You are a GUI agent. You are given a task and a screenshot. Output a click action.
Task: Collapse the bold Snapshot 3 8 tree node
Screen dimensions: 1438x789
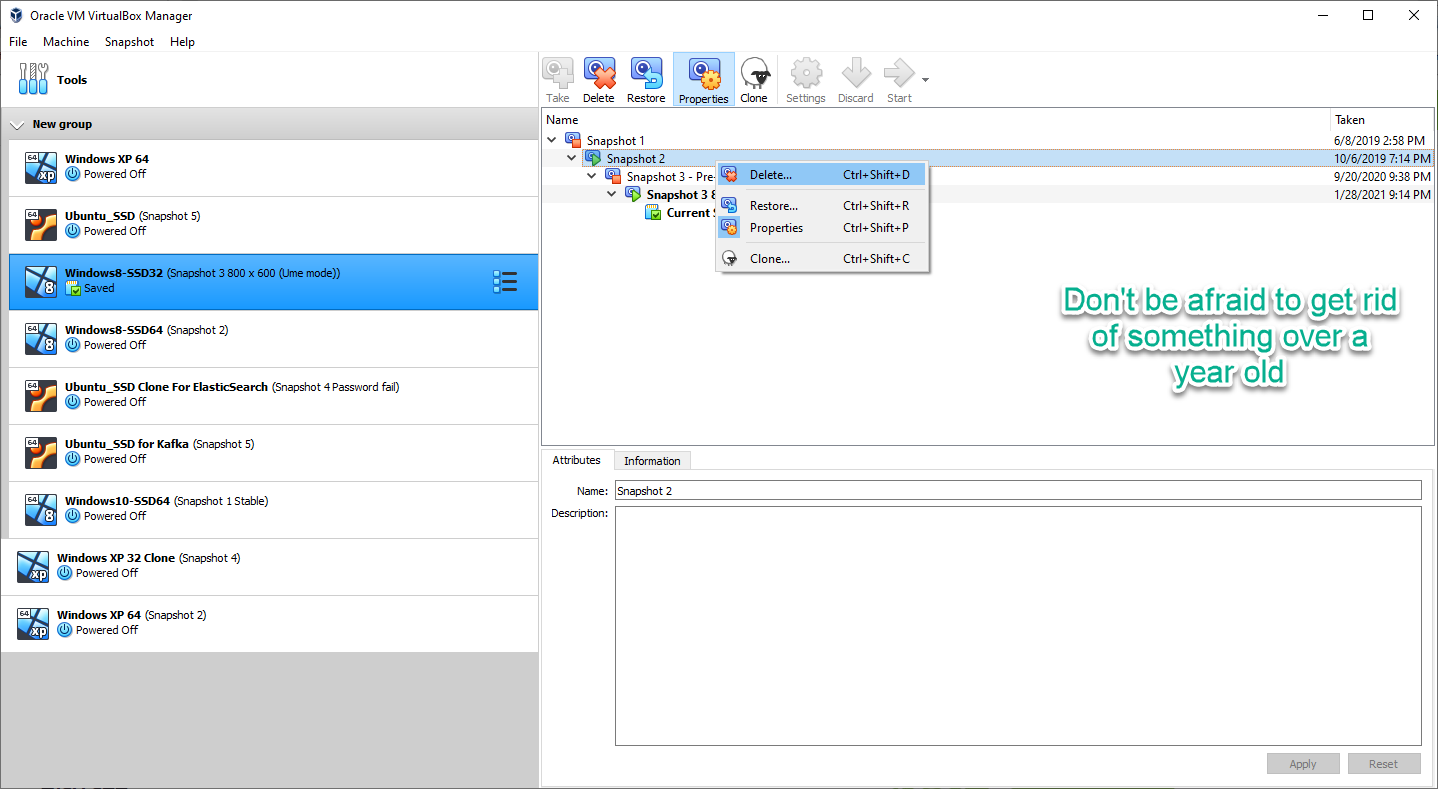(612, 194)
